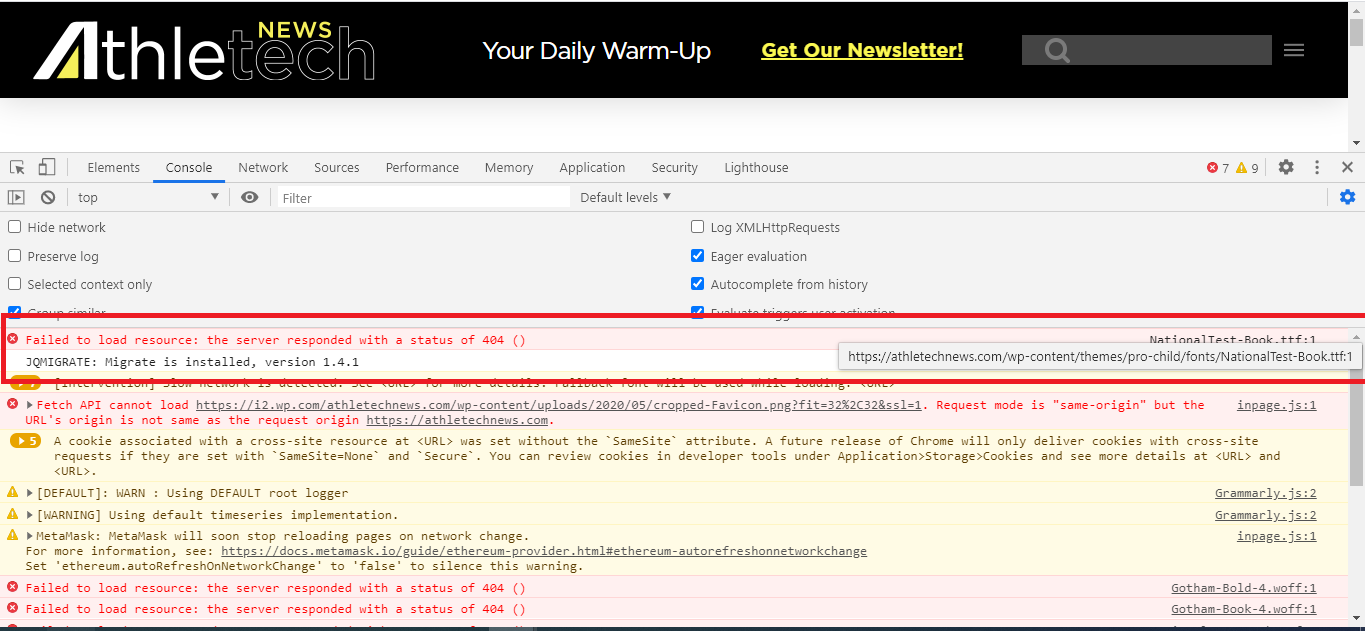
Task: Open the website hamburger menu
Action: 1294,50
